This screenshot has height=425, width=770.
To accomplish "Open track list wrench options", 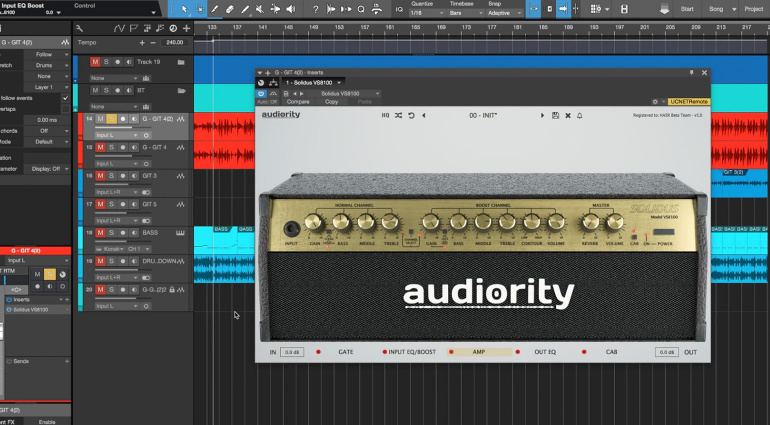I will point(80,29).
